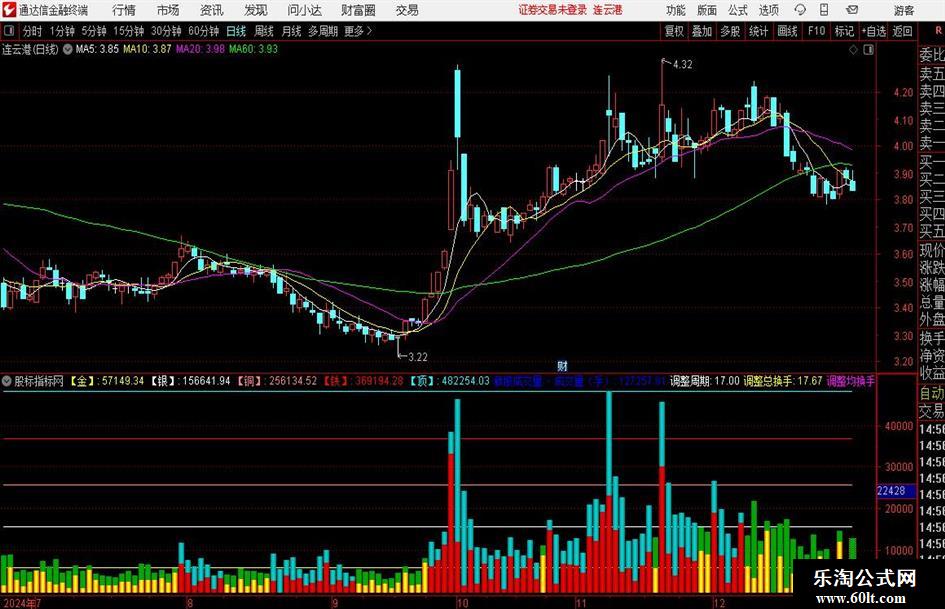
Task: Click the 复权 adjustment button
Action: 674,31
